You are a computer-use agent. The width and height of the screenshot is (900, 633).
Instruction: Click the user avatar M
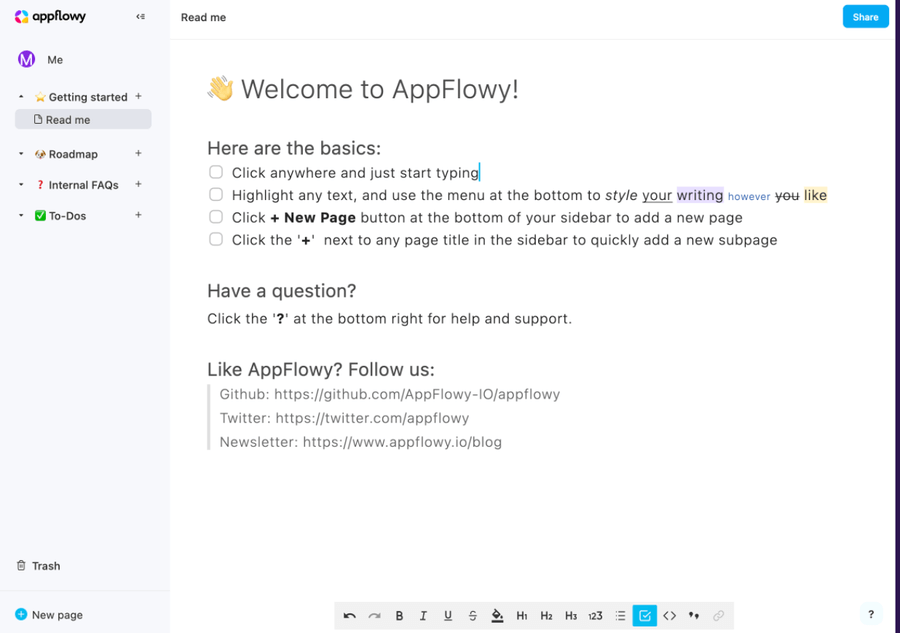point(26,59)
